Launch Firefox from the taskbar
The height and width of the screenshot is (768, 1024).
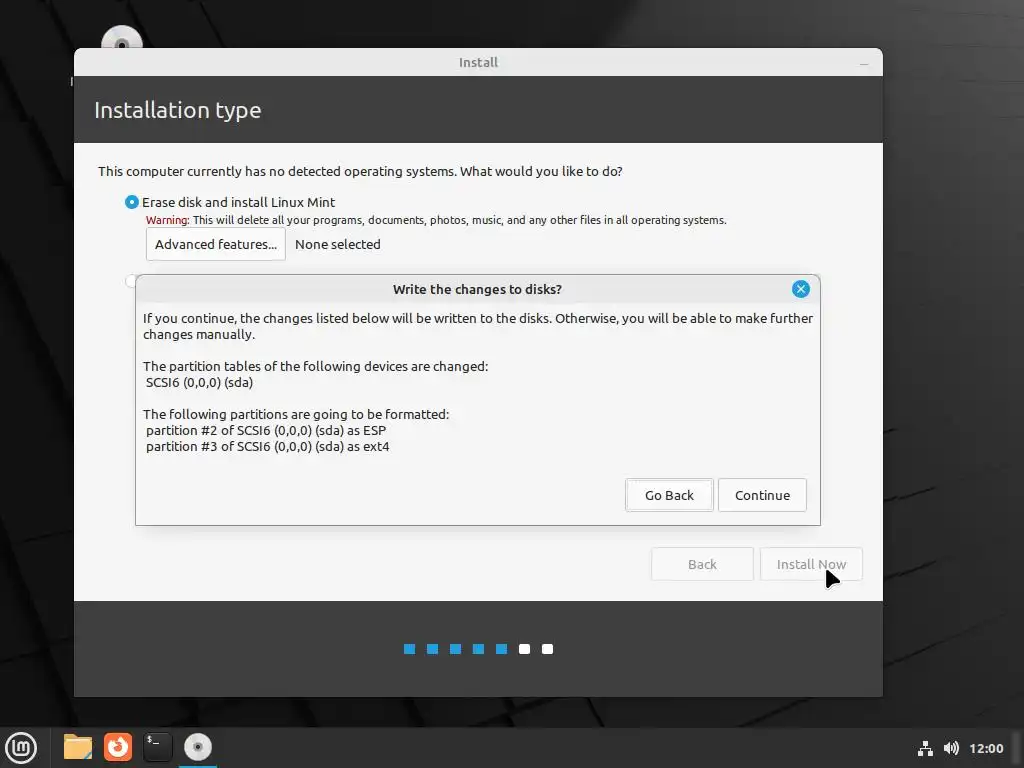pyautogui.click(x=118, y=747)
